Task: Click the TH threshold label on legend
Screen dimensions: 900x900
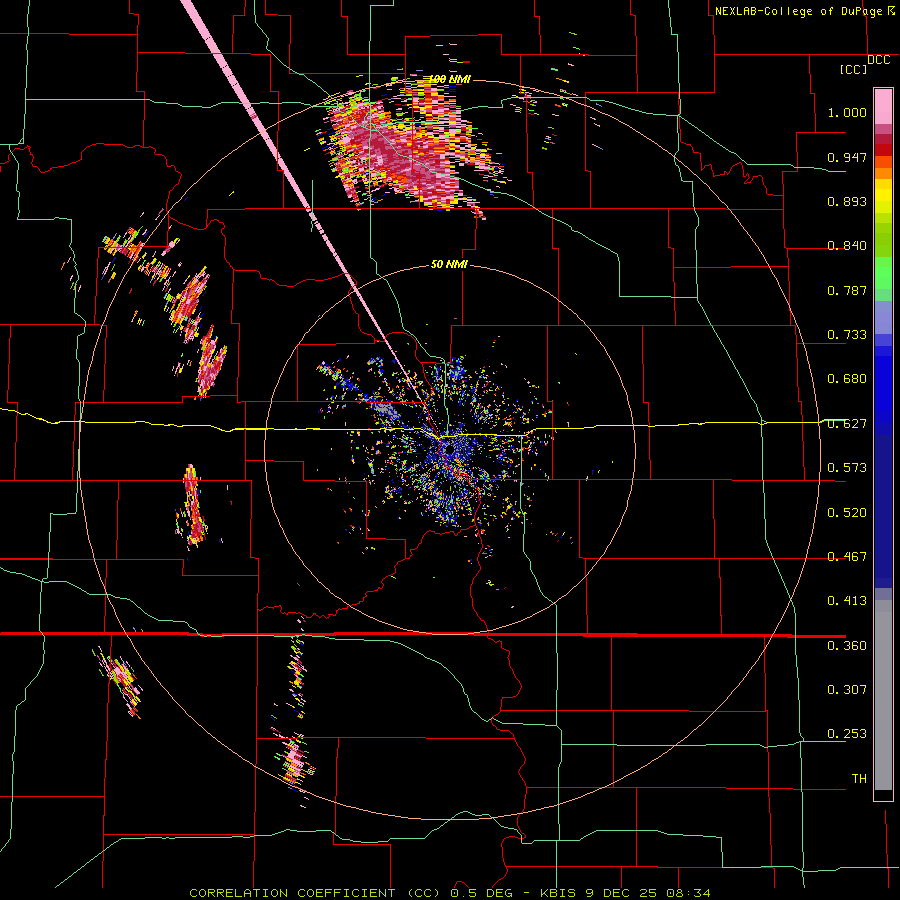Action: [x=859, y=779]
